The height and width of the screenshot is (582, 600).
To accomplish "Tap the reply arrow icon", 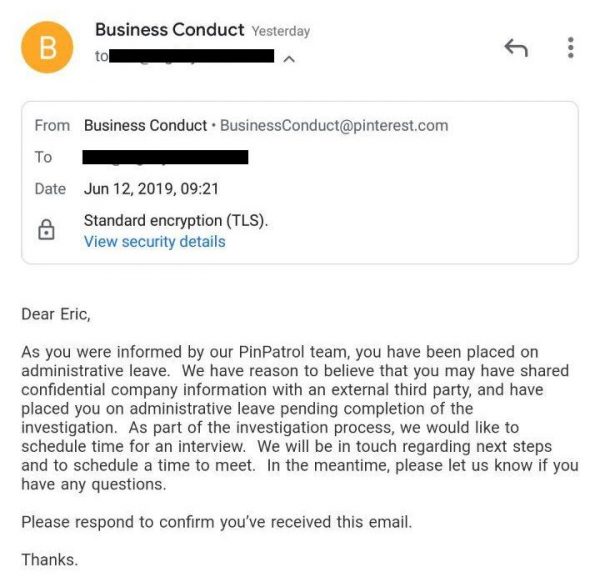I will (x=515, y=47).
